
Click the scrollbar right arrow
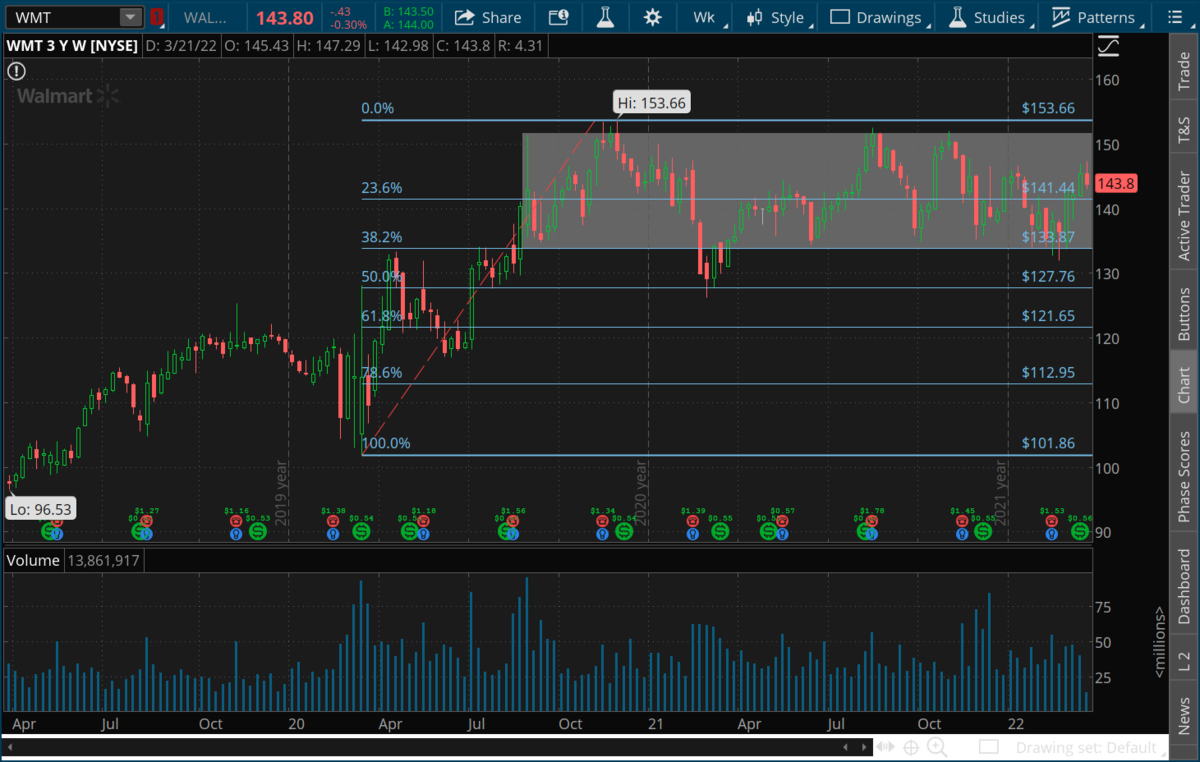point(864,747)
